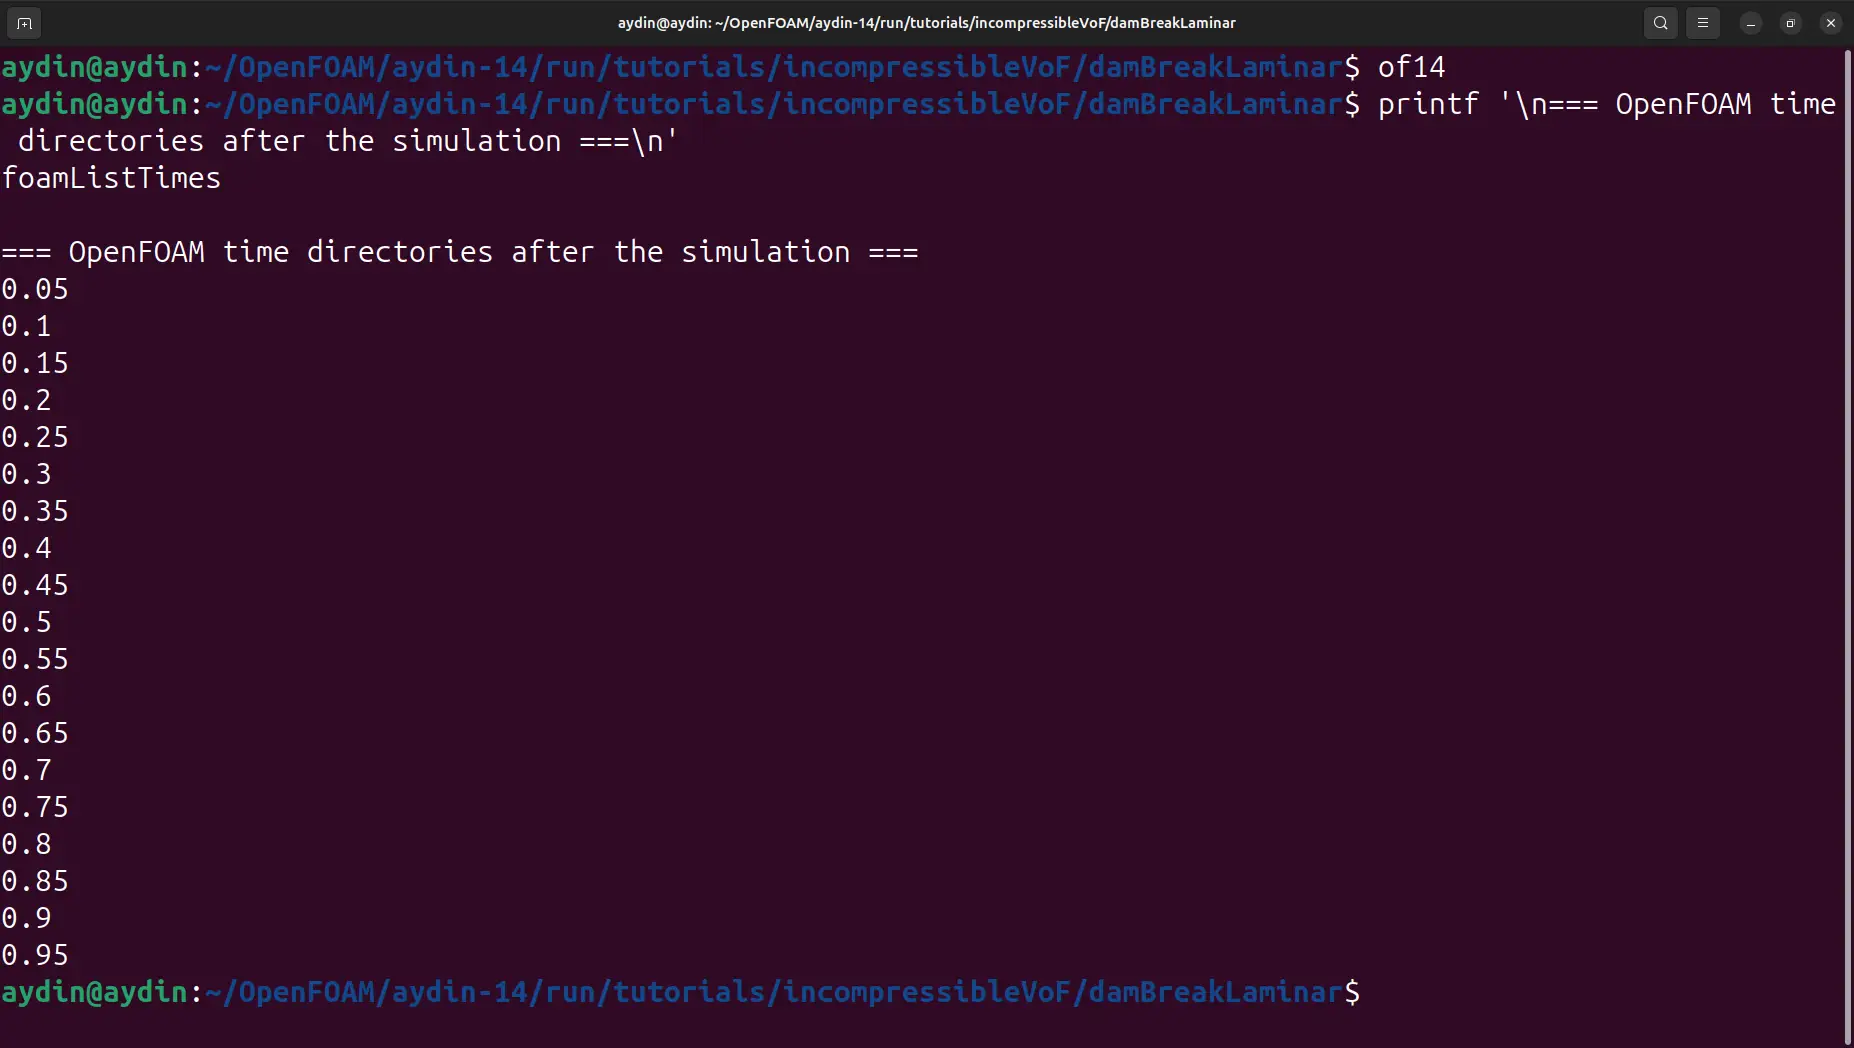
Task: Click the terminal scrollbar
Action: click(1847, 545)
